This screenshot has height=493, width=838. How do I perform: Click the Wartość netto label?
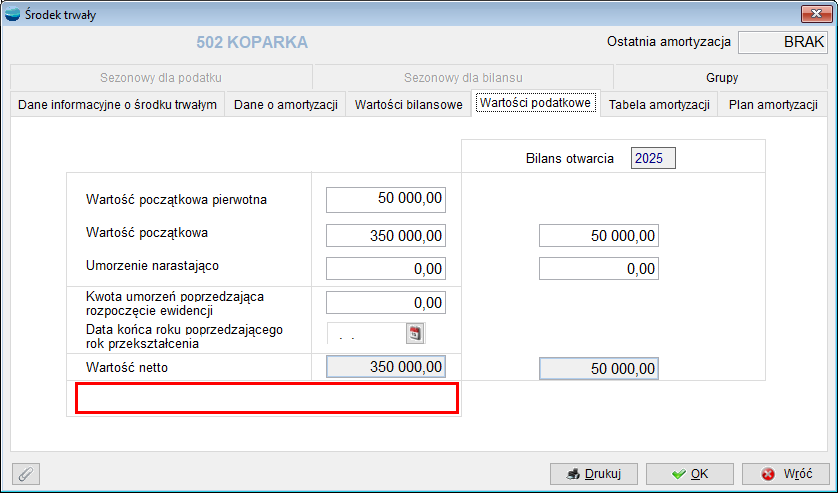click(x=127, y=368)
